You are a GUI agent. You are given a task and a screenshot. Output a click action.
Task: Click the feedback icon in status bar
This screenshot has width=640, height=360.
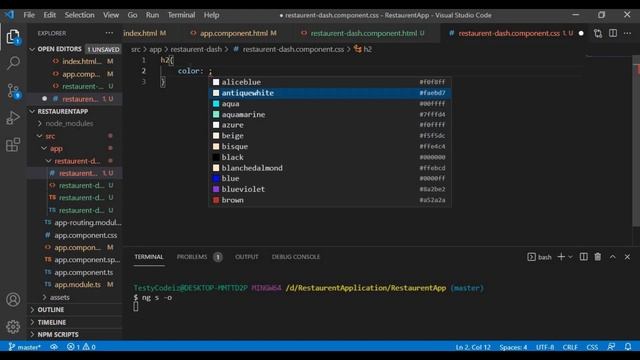coord(611,347)
